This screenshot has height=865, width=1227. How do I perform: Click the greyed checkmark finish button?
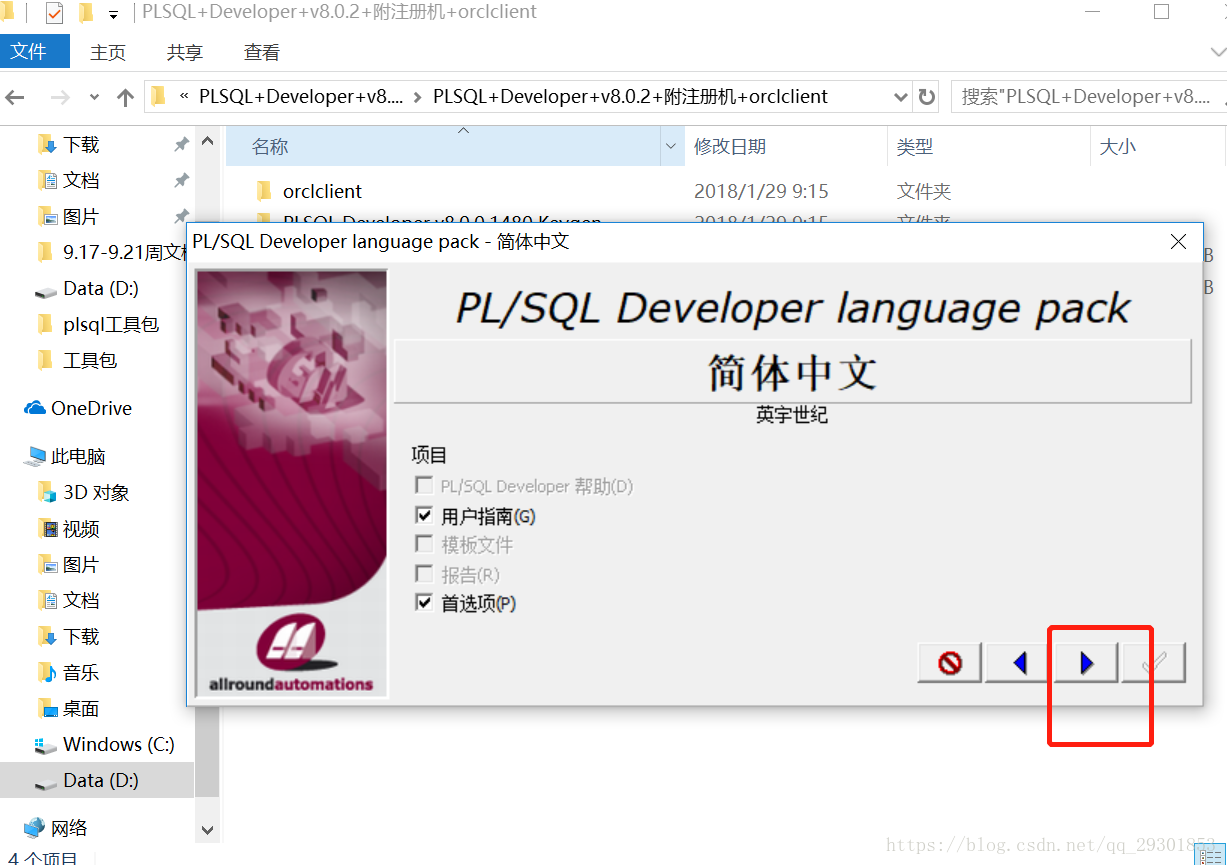1154,662
